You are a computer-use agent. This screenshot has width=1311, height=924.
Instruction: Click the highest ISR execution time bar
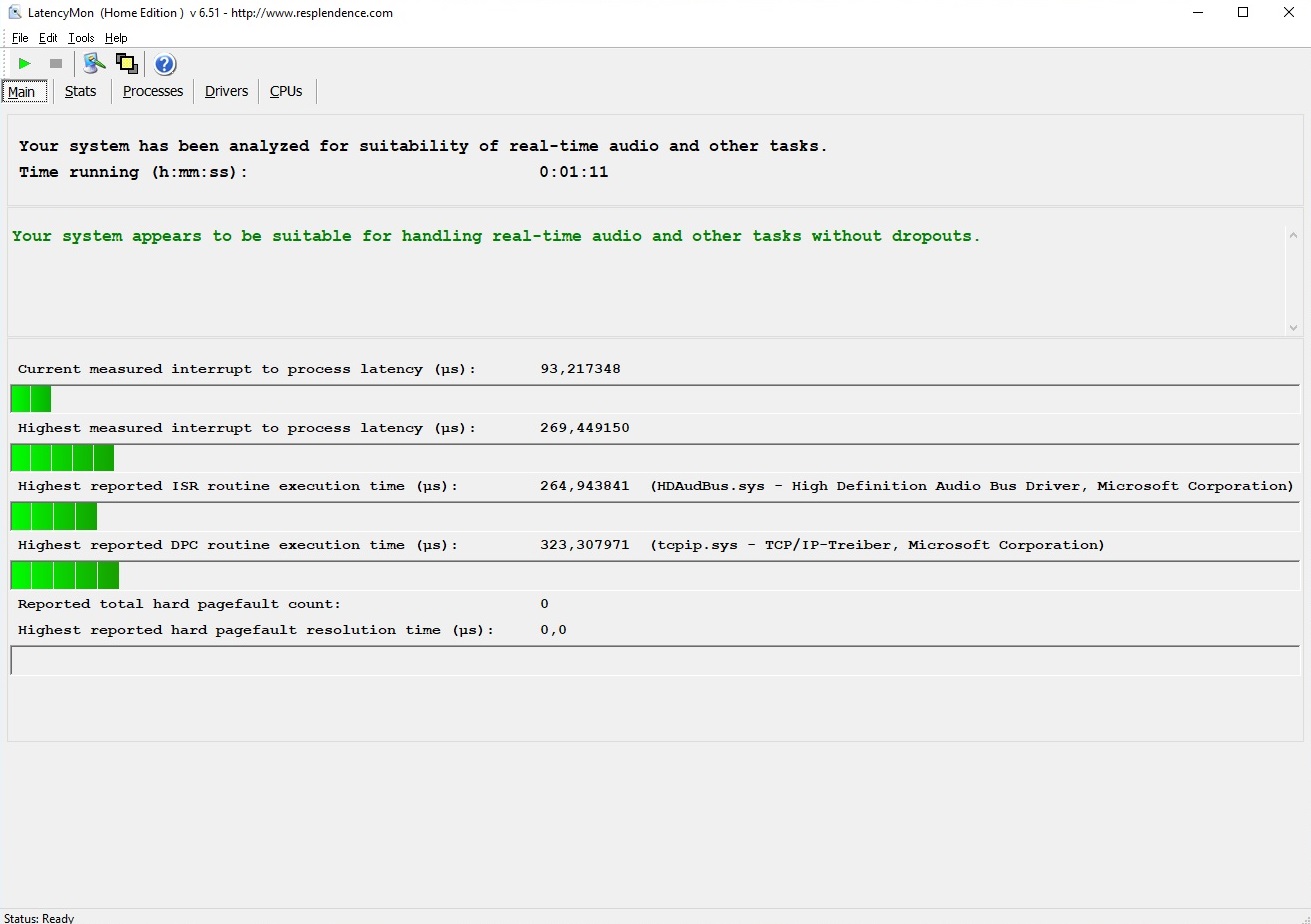coord(54,516)
